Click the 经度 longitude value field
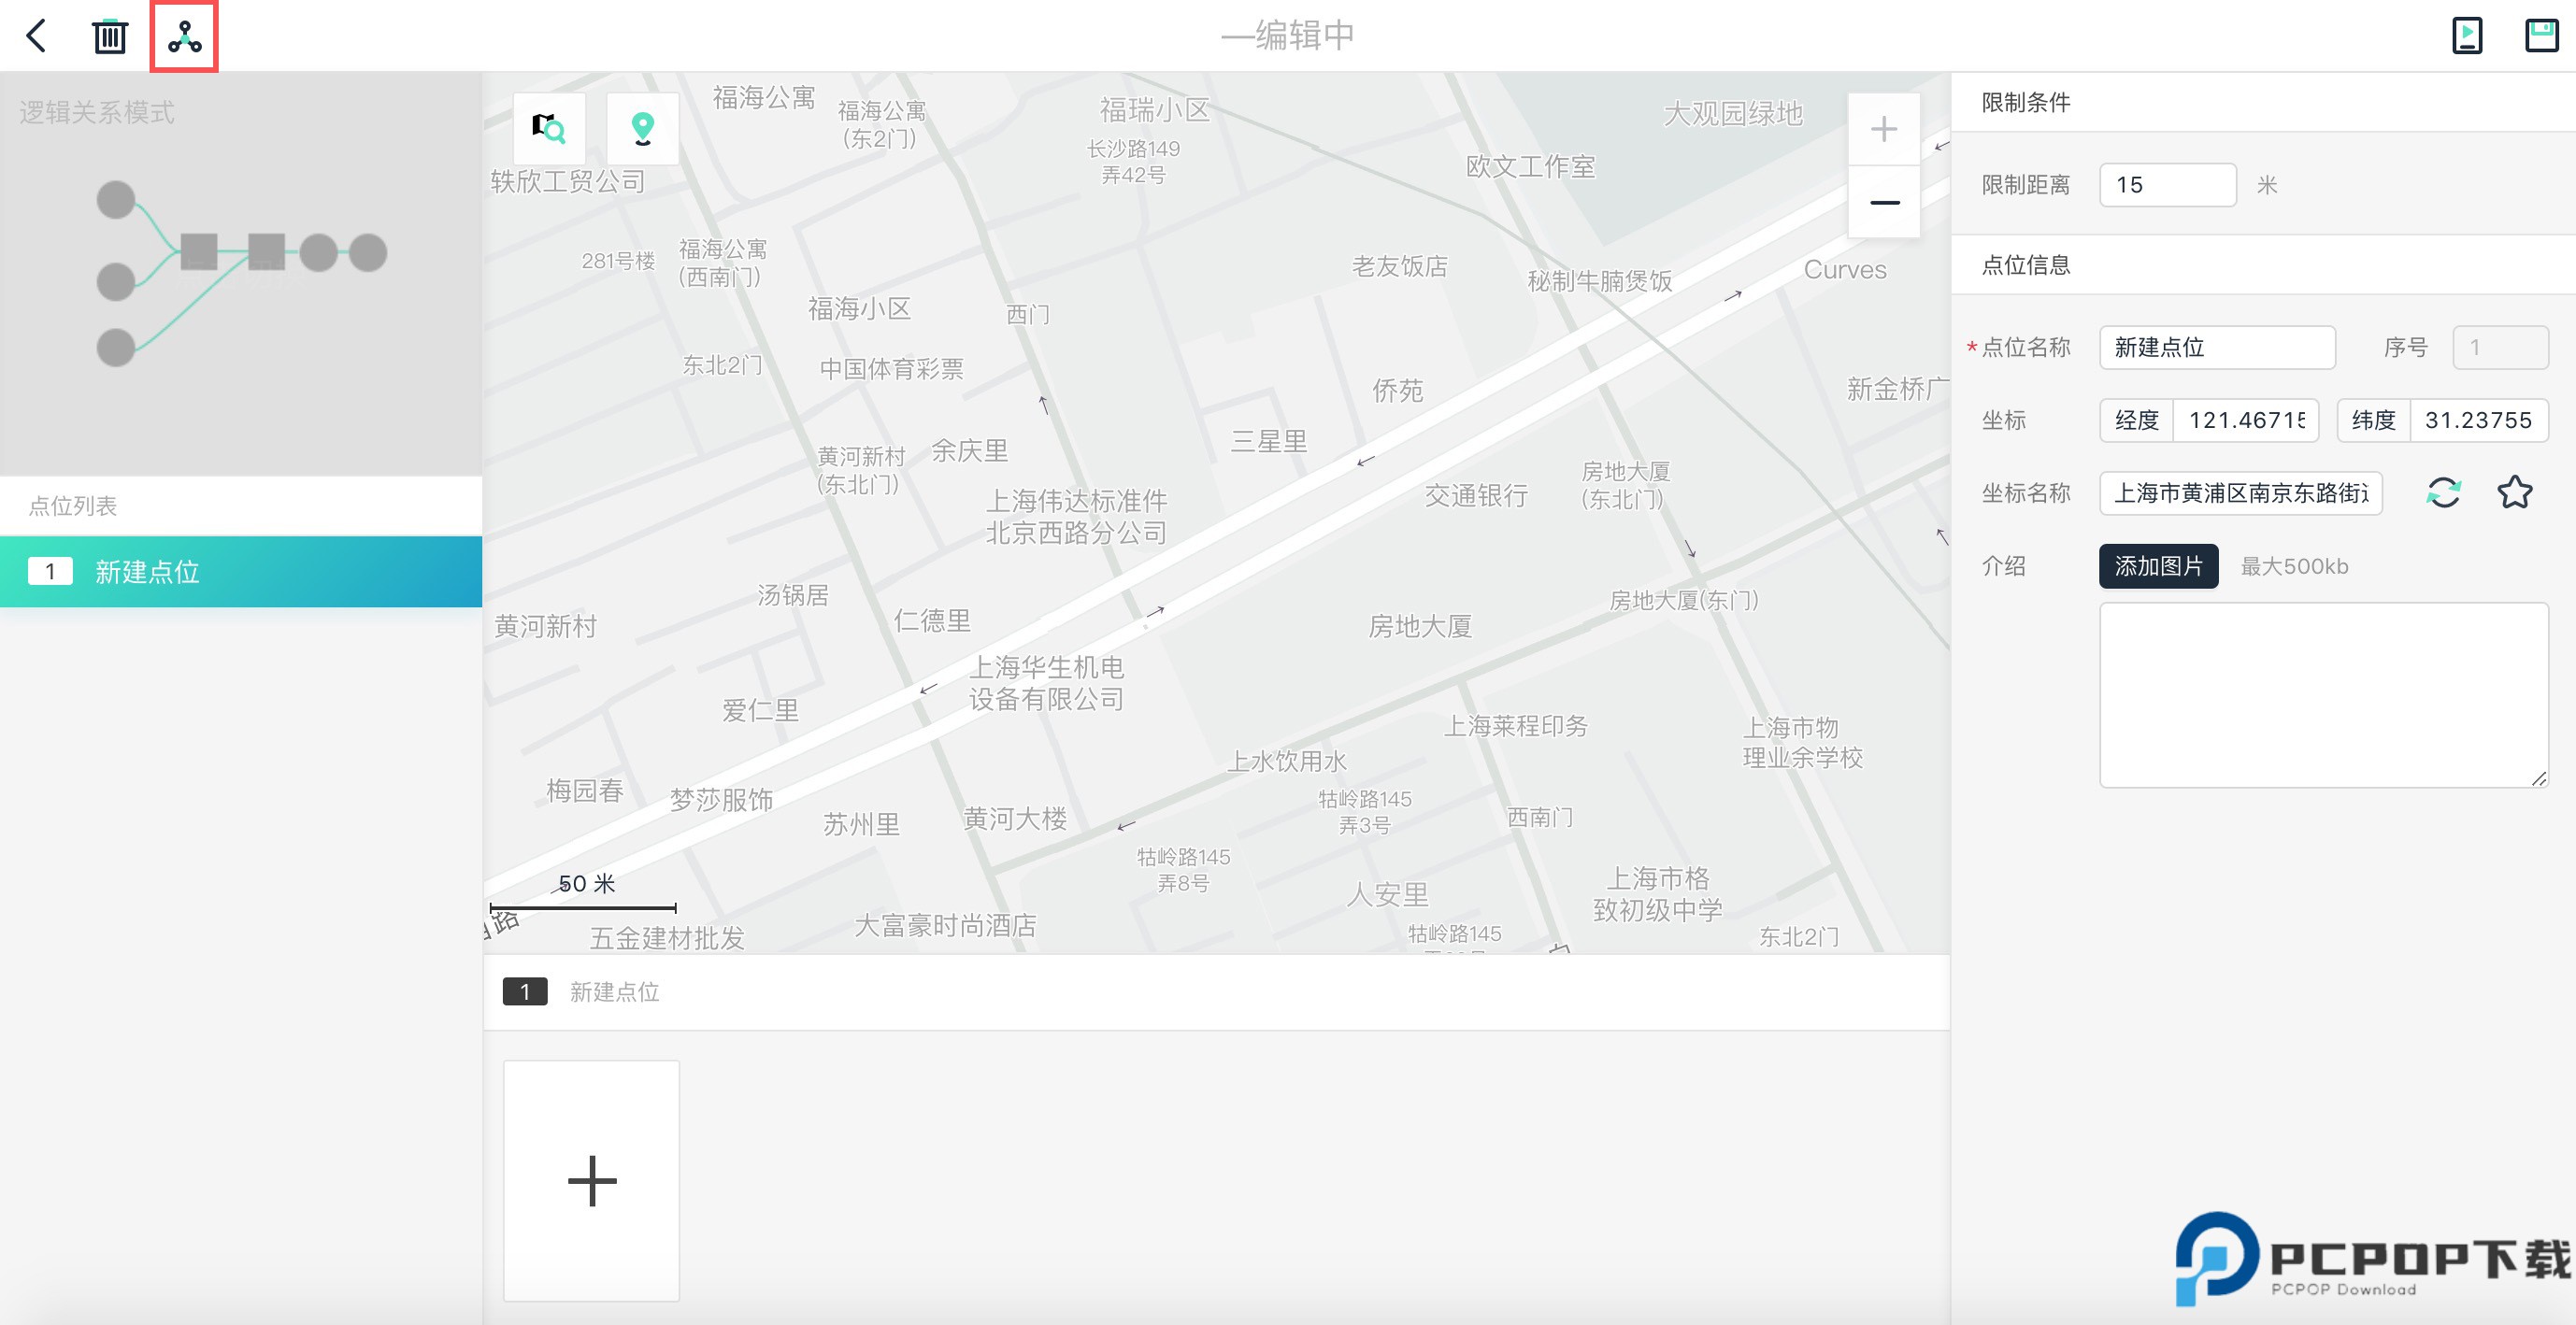The height and width of the screenshot is (1325, 2576). [2245, 421]
